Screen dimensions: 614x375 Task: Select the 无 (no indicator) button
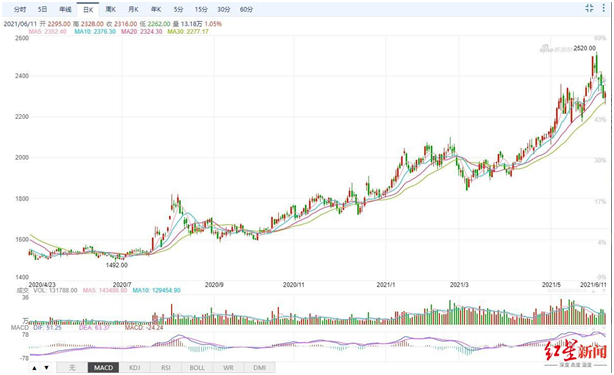(x=72, y=368)
